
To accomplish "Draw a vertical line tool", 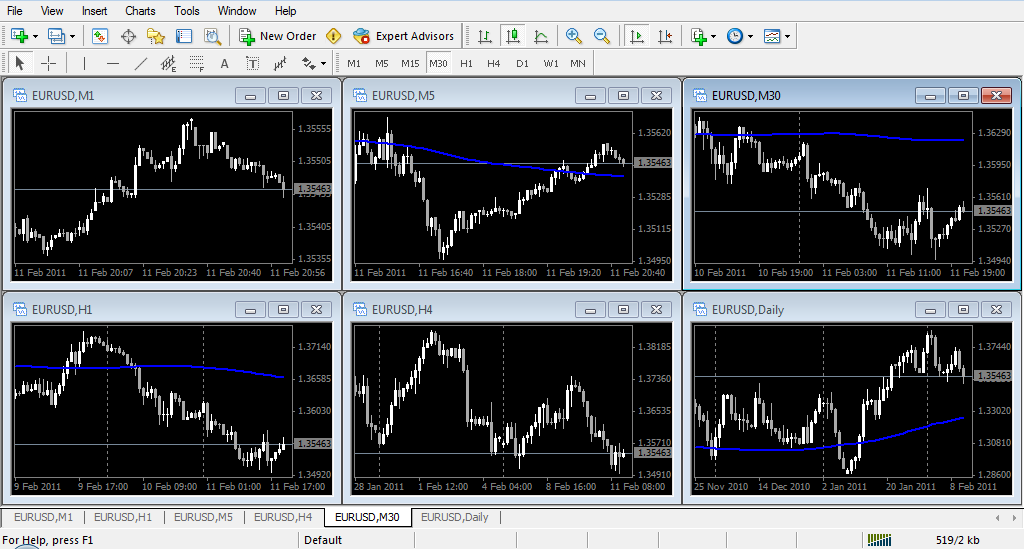I will 84,63.
